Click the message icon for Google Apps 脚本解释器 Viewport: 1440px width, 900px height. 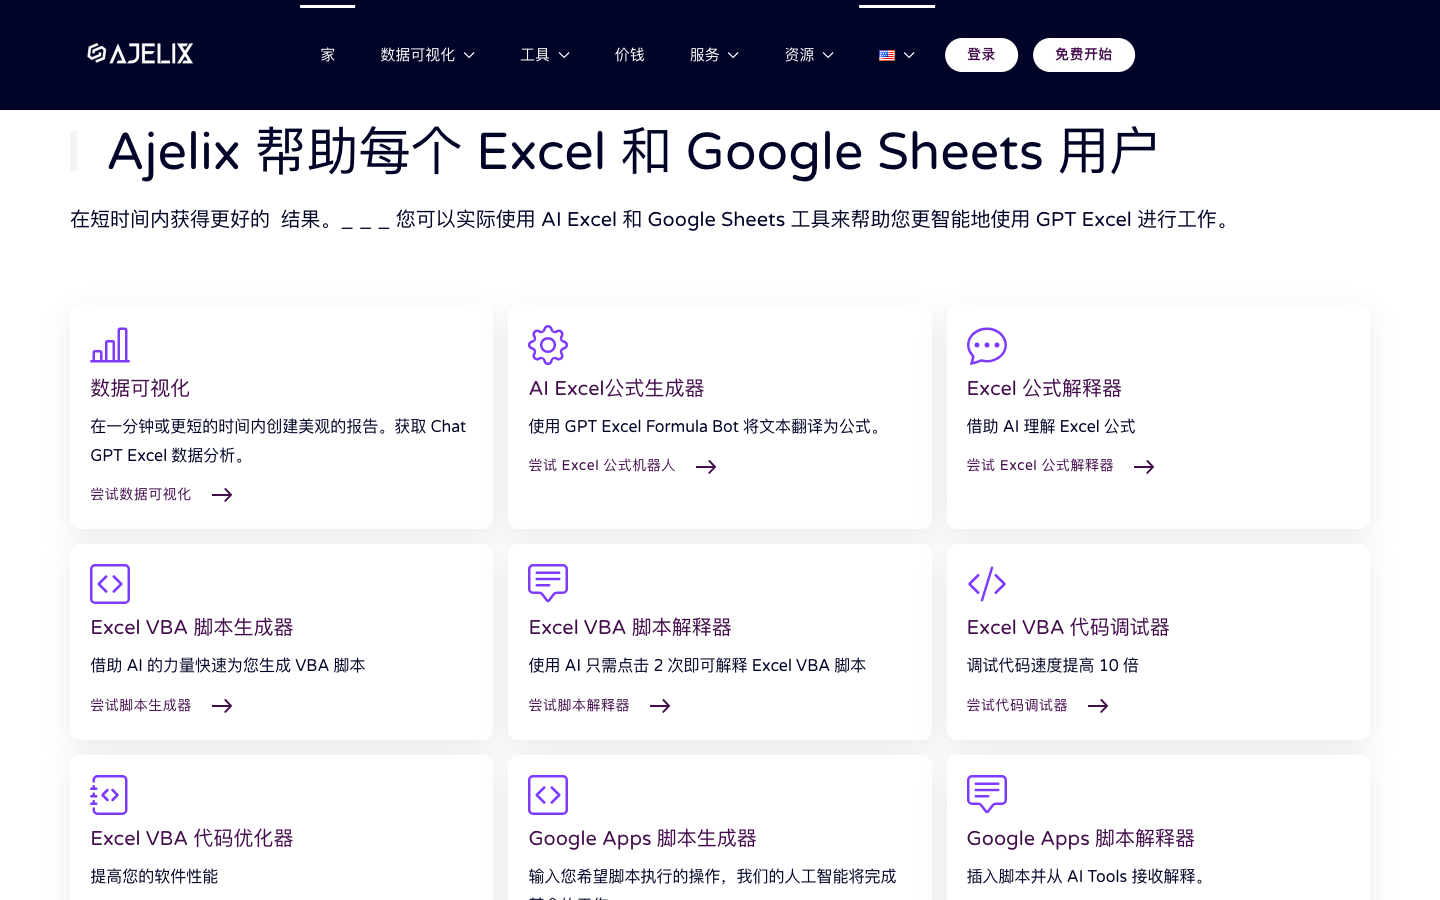(x=987, y=794)
